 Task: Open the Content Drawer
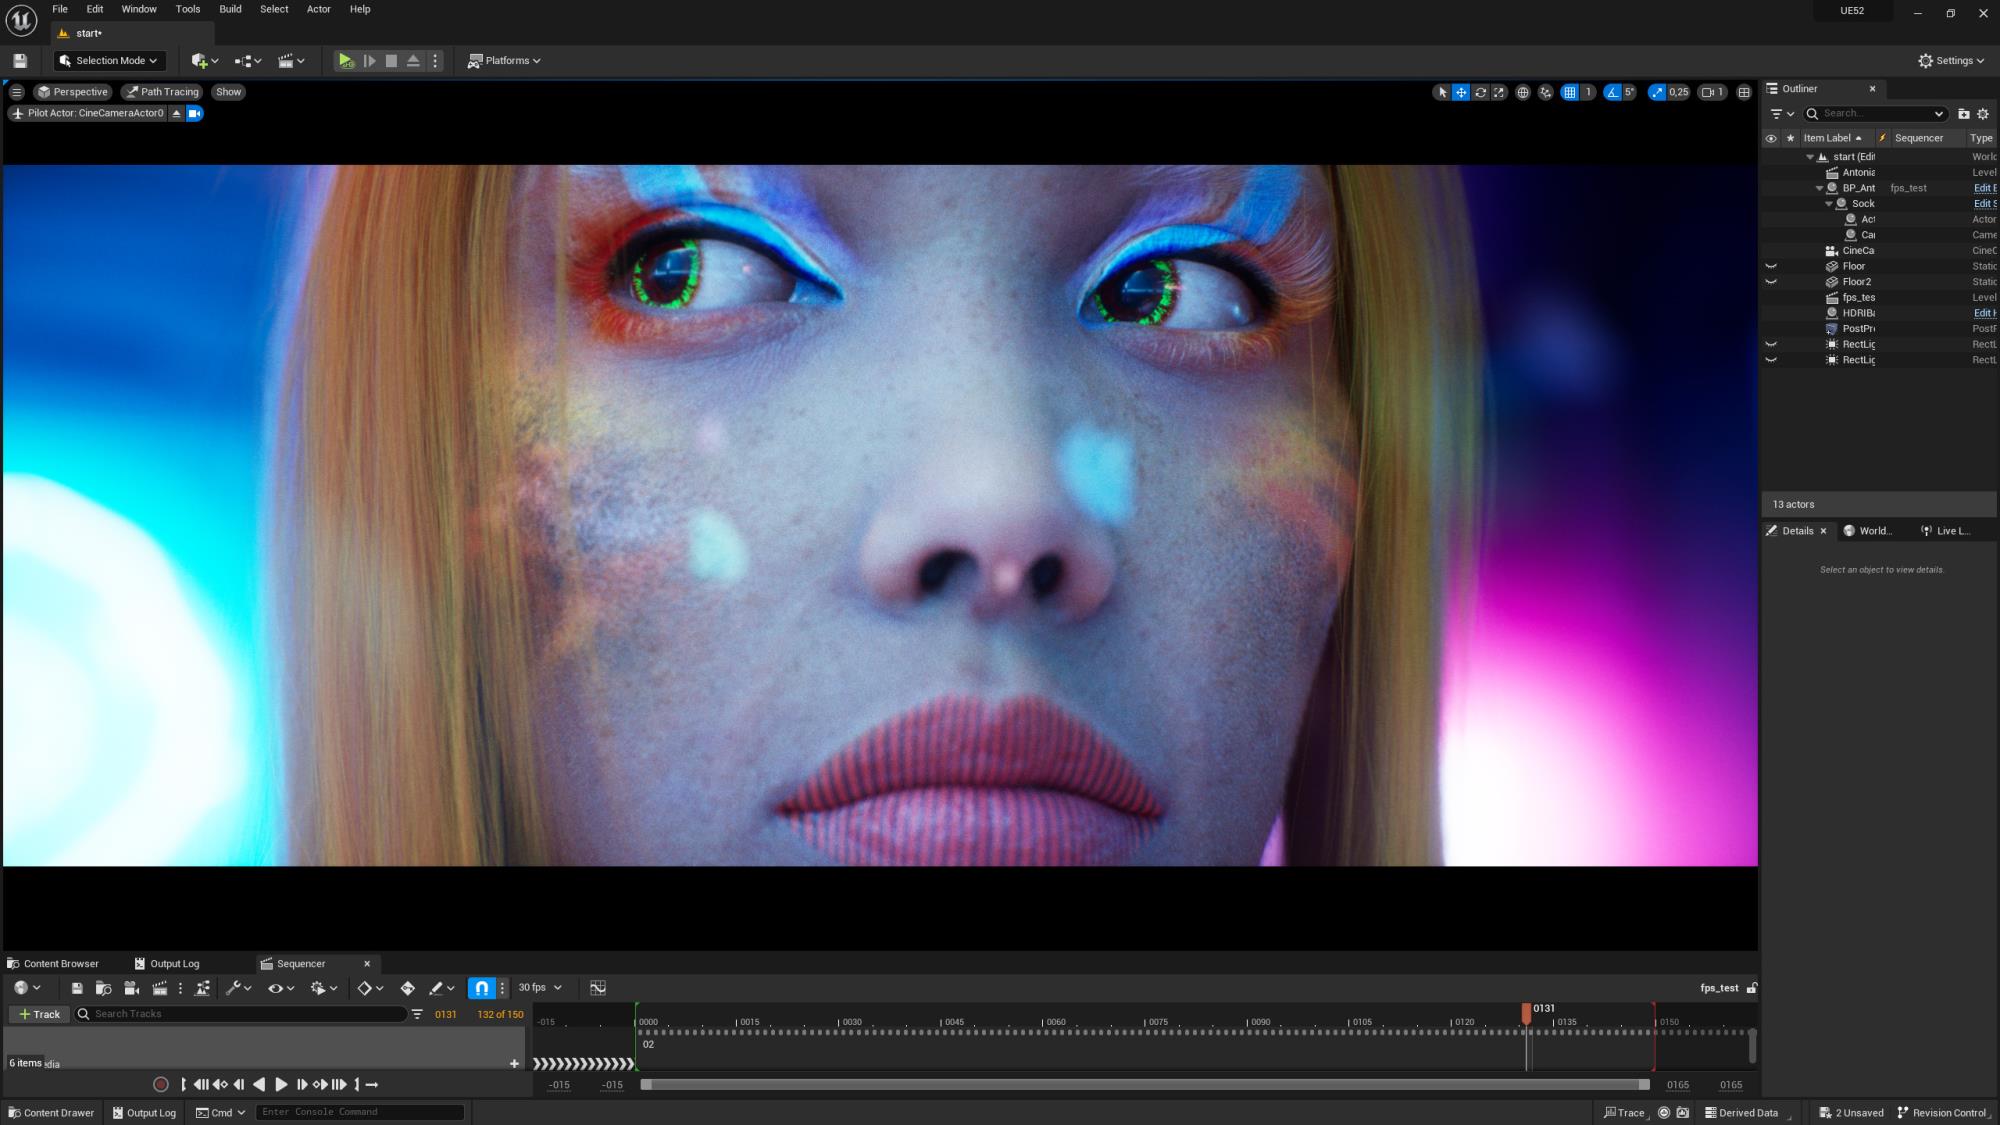pyautogui.click(x=50, y=1113)
